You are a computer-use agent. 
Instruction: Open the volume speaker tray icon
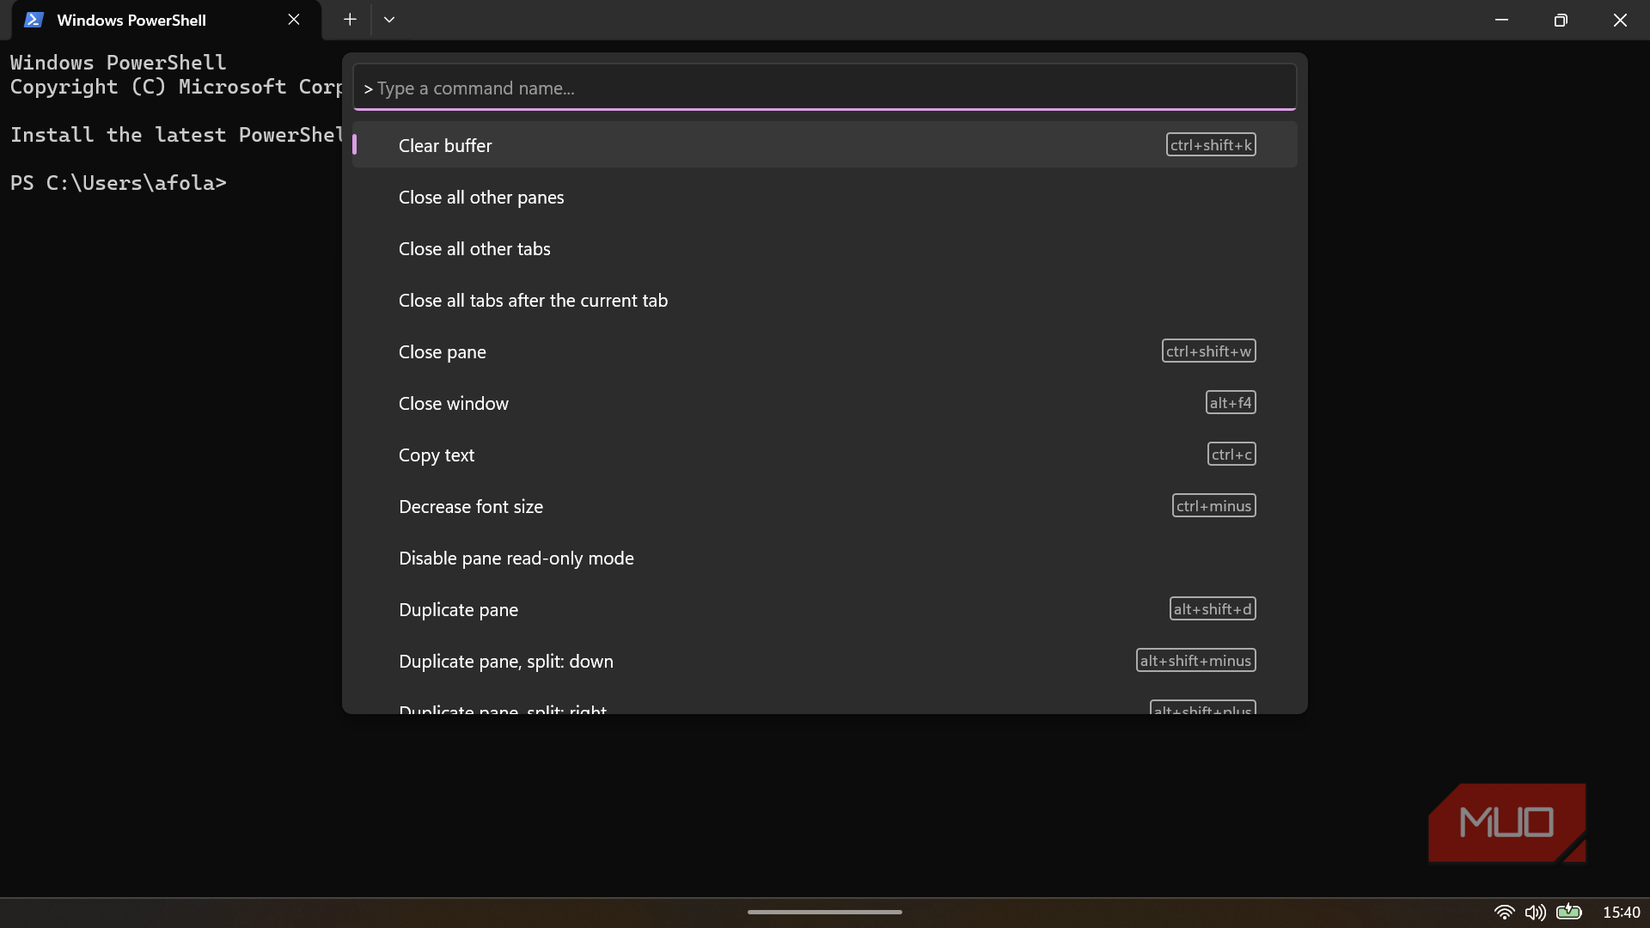point(1535,912)
